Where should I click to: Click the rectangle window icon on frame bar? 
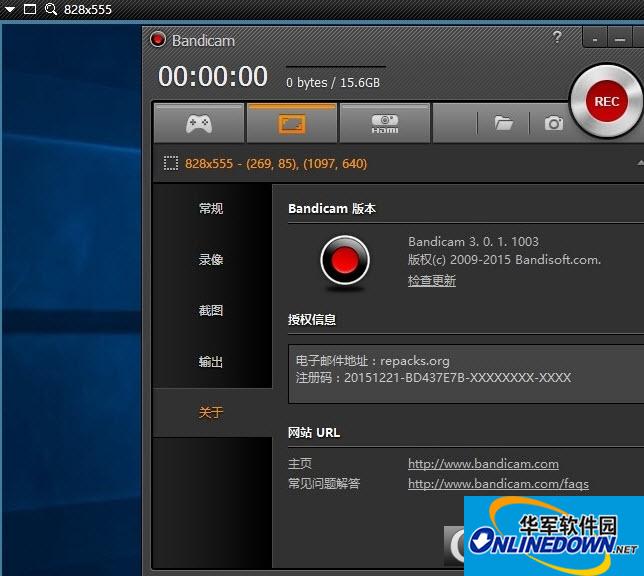coord(30,9)
